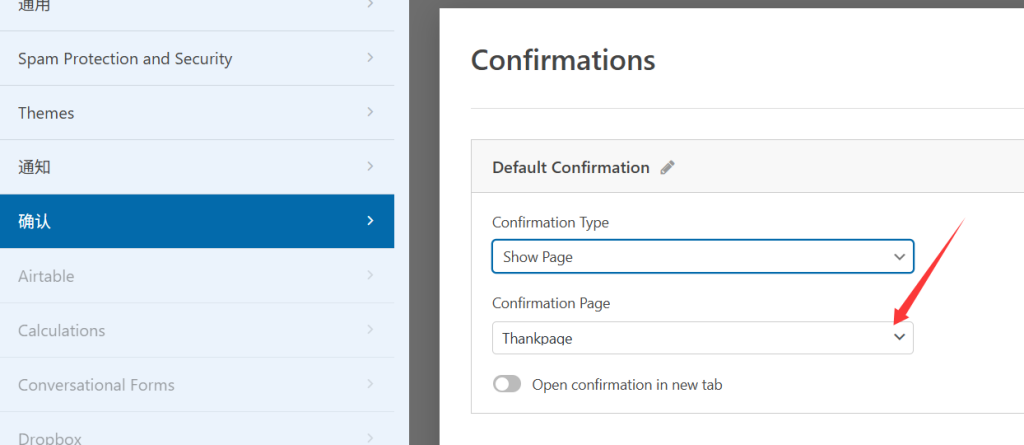The width and height of the screenshot is (1024, 445).
Task: Open the Confirmation Page dropdown
Action: (702, 338)
